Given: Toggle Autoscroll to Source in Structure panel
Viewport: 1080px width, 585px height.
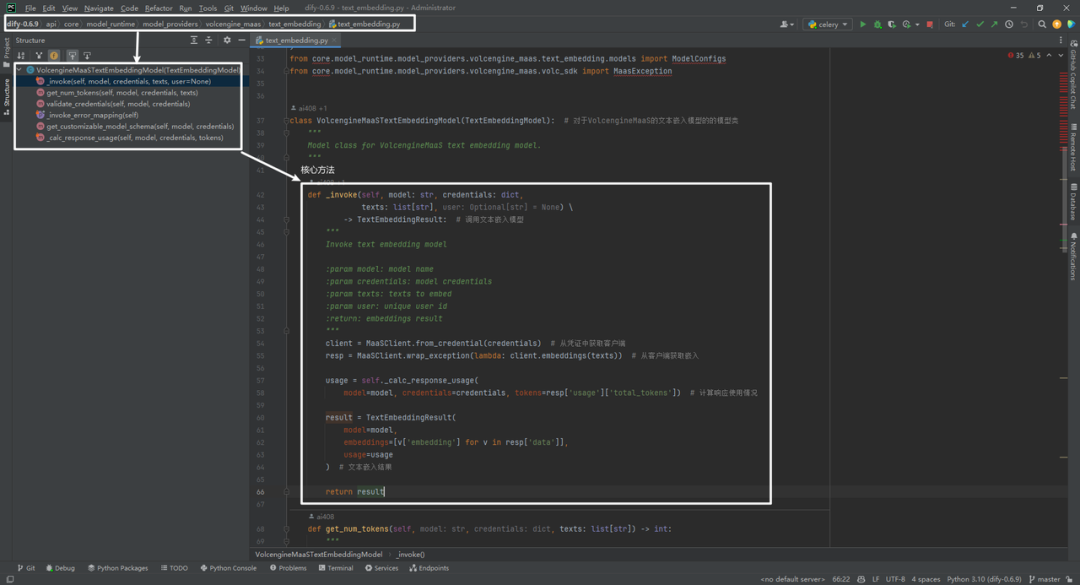Looking at the screenshot, I should click(x=72, y=55).
